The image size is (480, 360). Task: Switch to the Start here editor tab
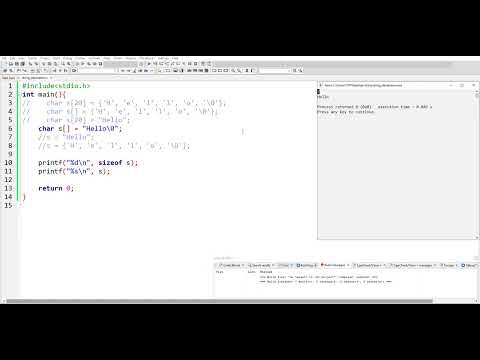tap(8, 78)
